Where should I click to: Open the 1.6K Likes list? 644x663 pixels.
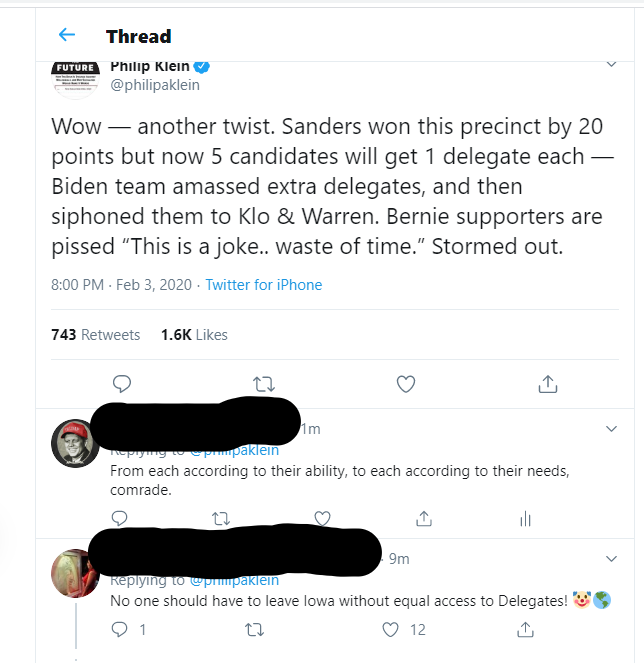pyautogui.click(x=194, y=335)
